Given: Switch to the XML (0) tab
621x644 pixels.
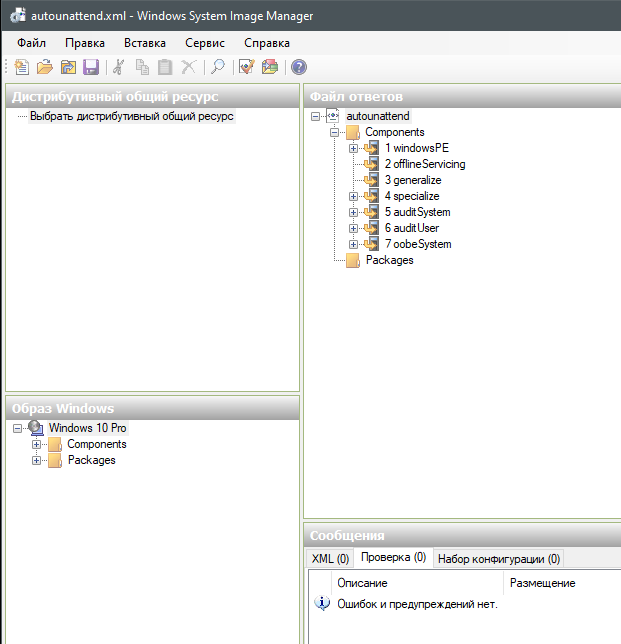Looking at the screenshot, I should 330,559.
